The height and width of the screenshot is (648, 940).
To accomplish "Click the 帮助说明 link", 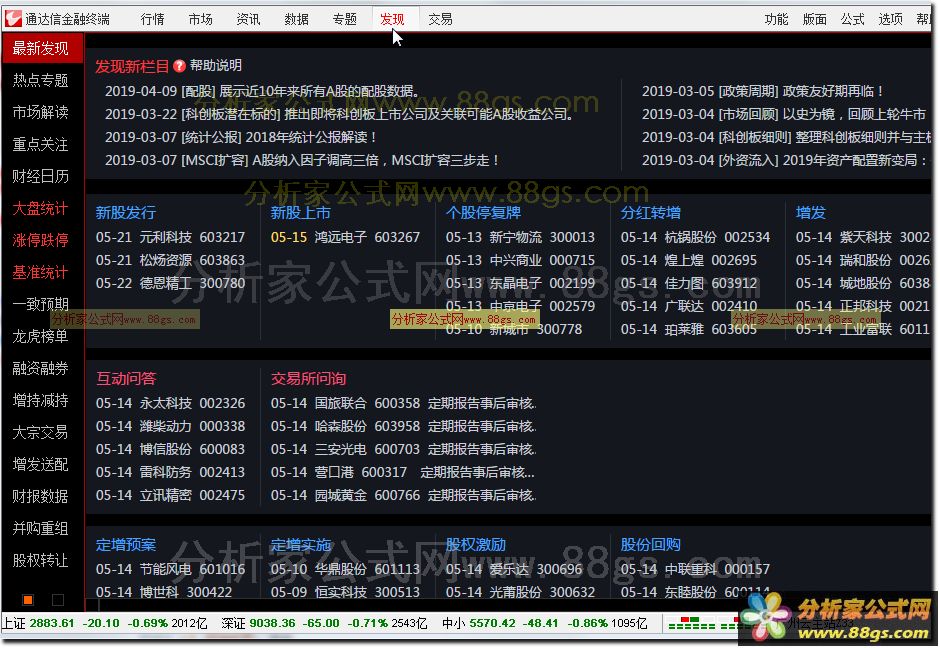I will coord(216,65).
